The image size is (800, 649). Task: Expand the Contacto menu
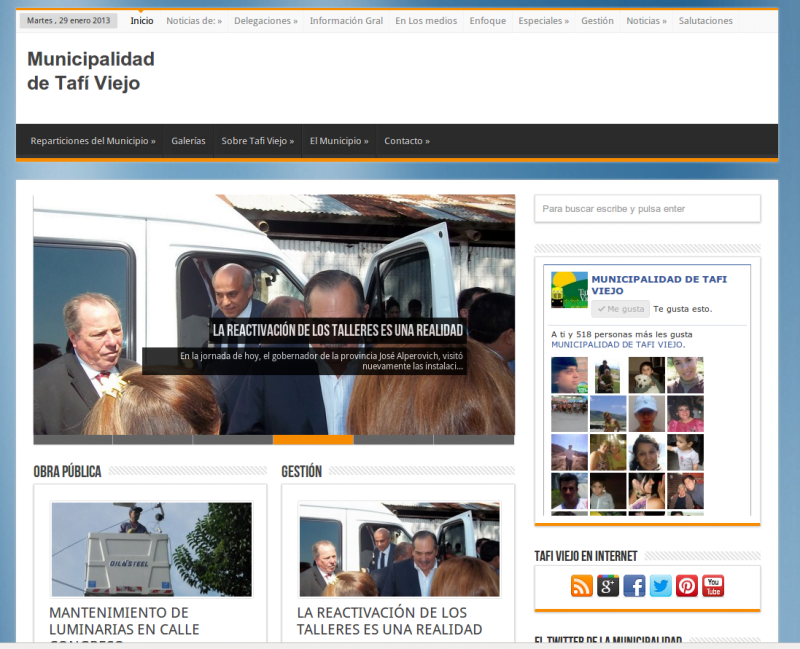[407, 141]
